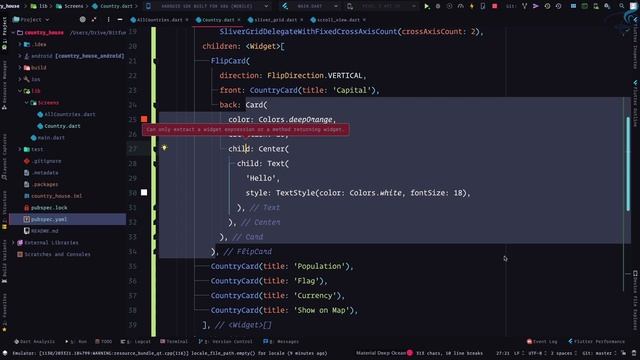The width and height of the screenshot is (640, 360).
Task: Open the Version Control tool window
Action: pyautogui.click(x=225, y=341)
